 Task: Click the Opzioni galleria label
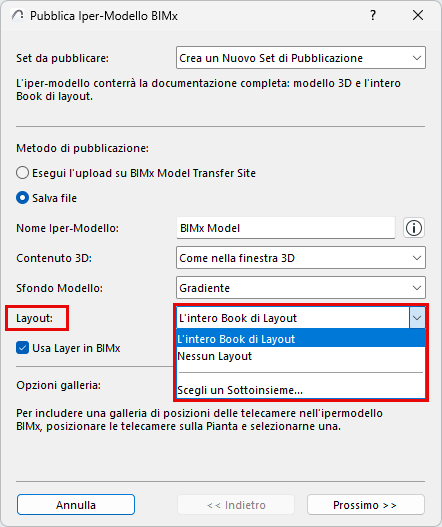tap(58, 385)
